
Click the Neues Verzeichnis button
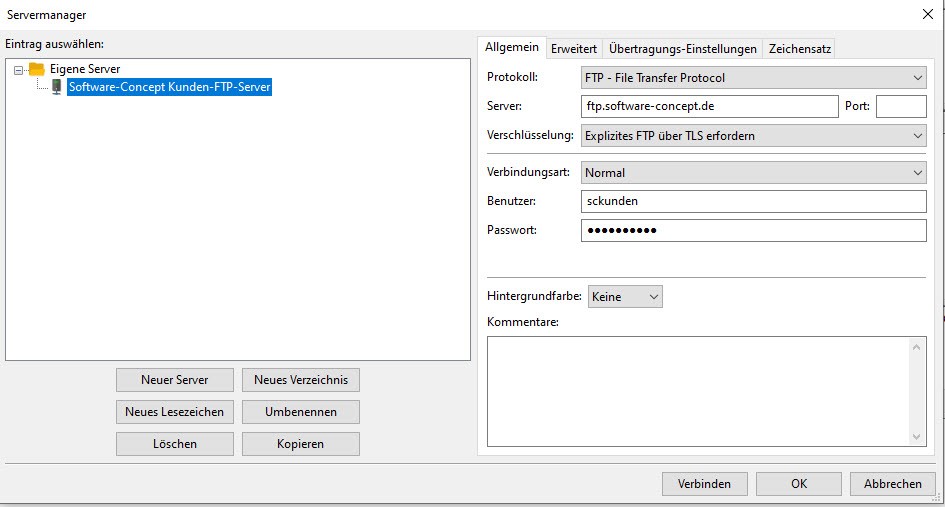301,380
